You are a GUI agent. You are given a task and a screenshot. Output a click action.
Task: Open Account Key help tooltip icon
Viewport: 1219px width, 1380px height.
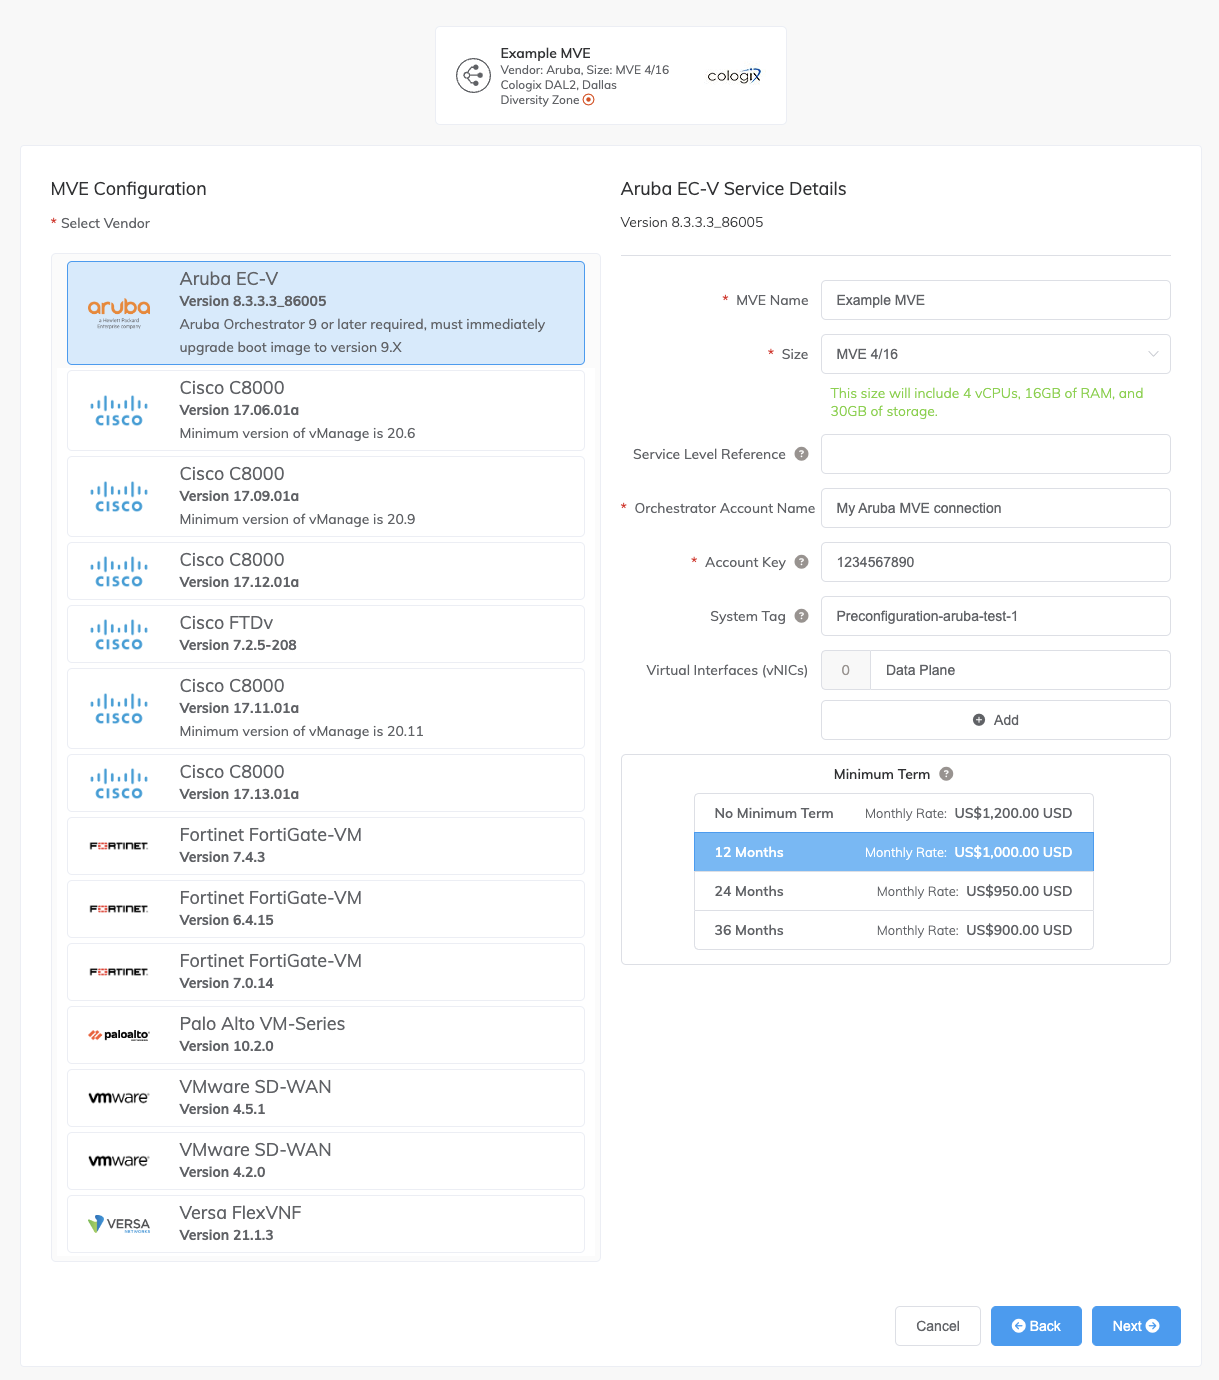801,562
